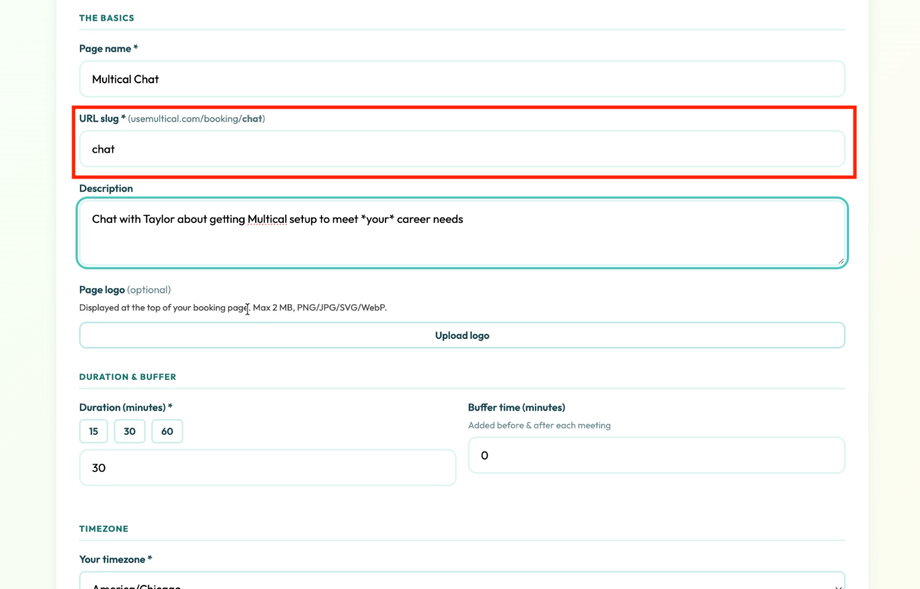
Task: Select the 15-minute duration option
Action: pyautogui.click(x=93, y=431)
